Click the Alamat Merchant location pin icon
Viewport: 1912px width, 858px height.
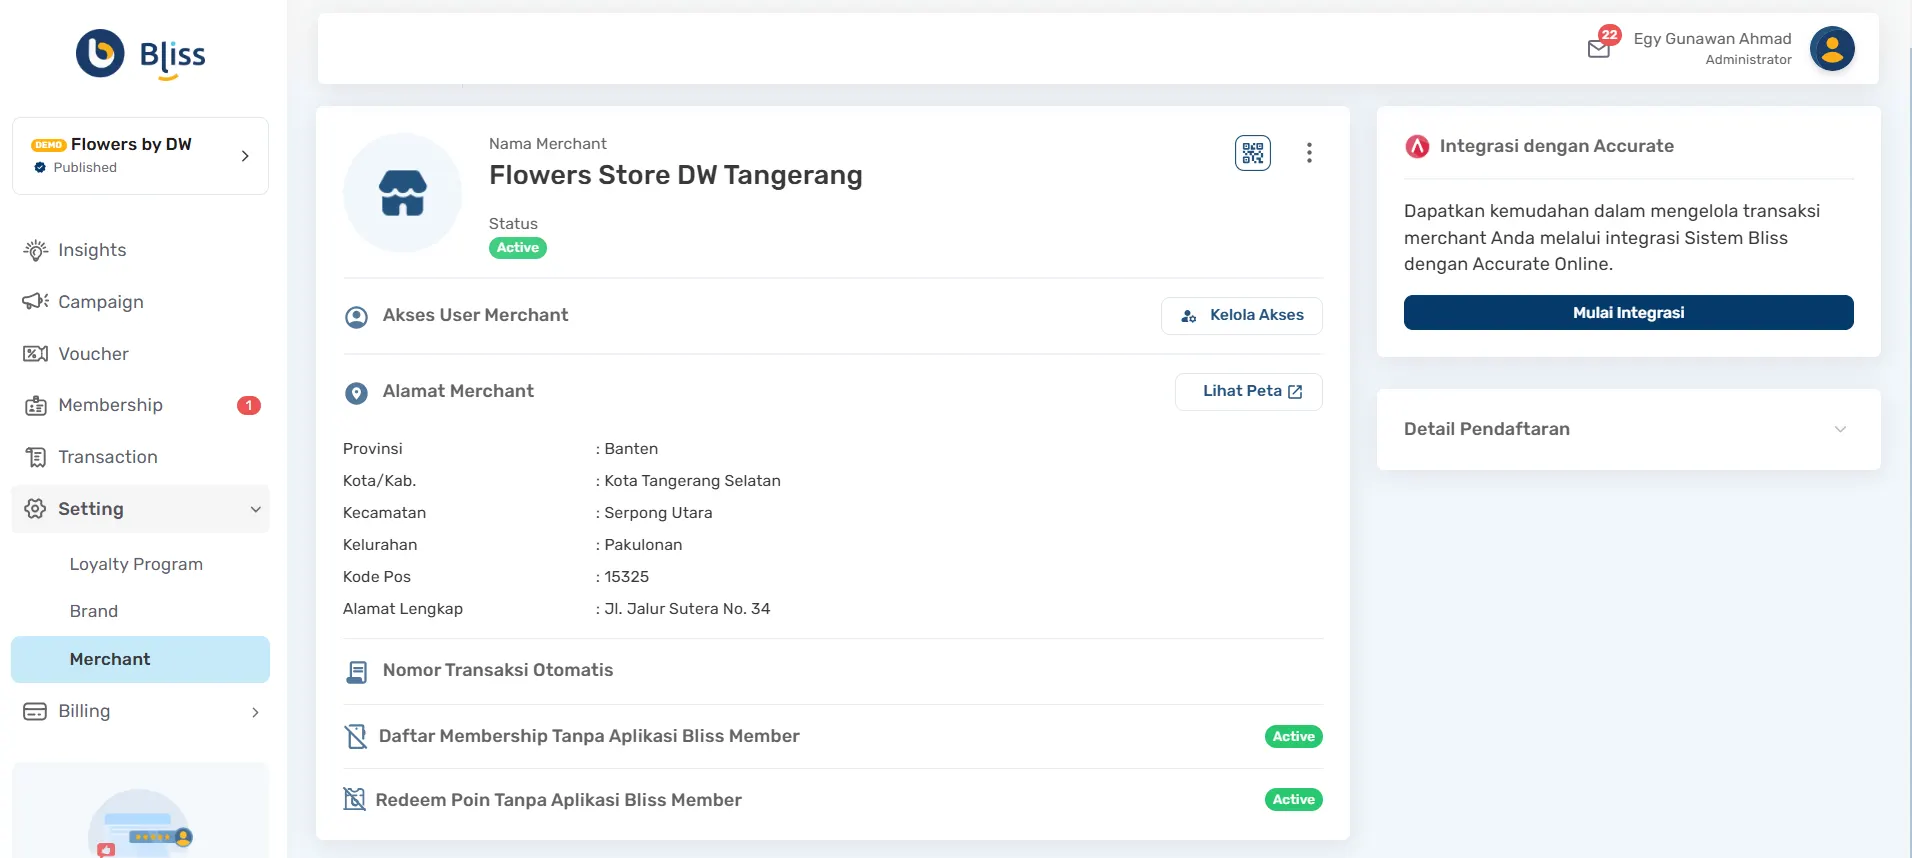[356, 393]
